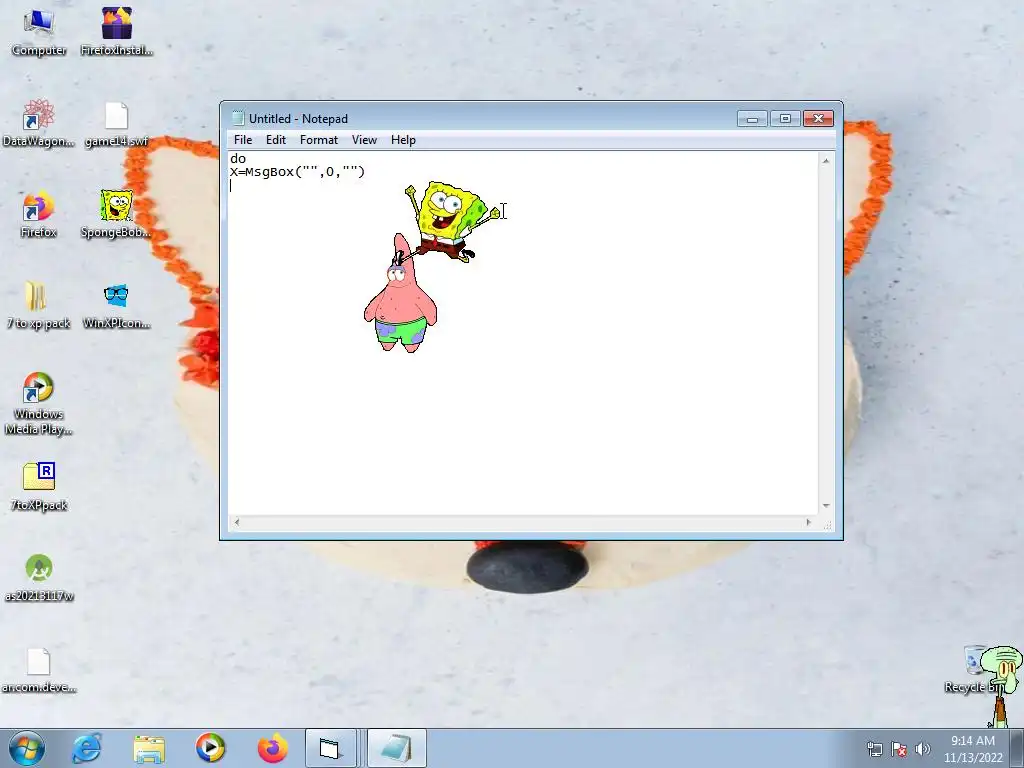Viewport: 1024px width, 768px height.
Task: Select the ar.com.deve file icon
Action: (x=39, y=670)
